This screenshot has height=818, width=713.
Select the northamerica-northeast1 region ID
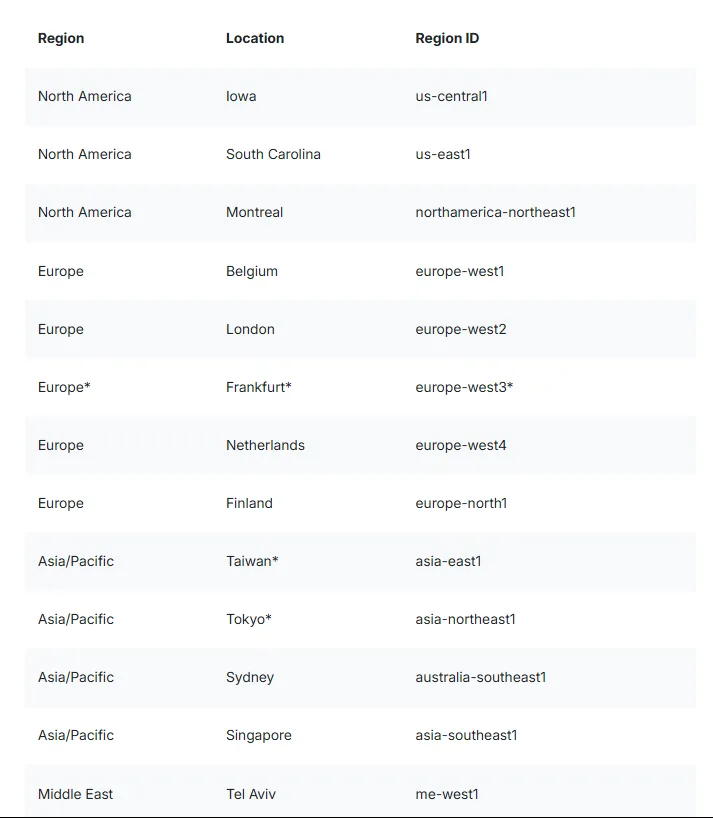495,212
